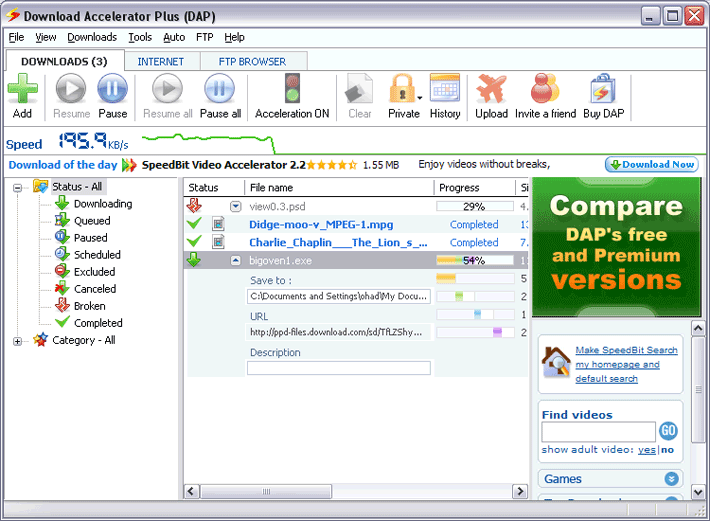Click the Upload airplane icon
Viewport: 710px width, 521px height.
[491, 89]
